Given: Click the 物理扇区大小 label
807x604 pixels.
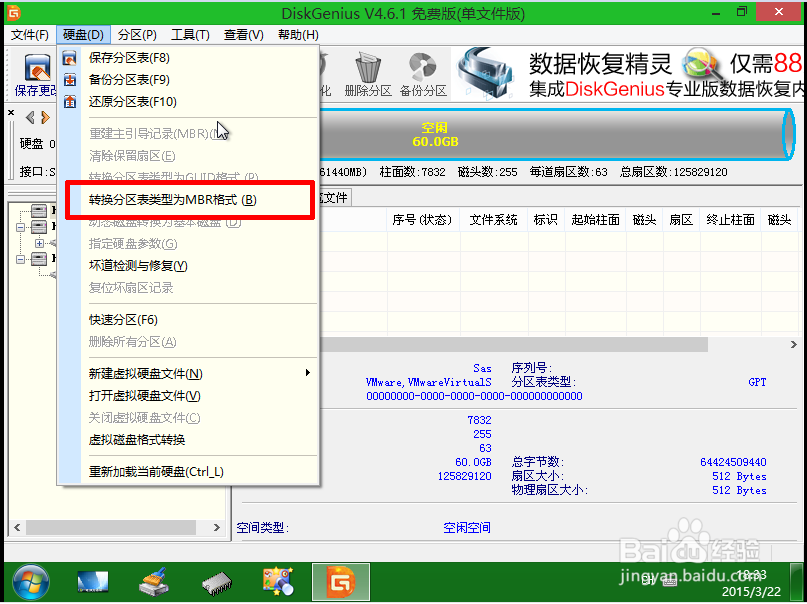Looking at the screenshot, I should click(549, 490).
